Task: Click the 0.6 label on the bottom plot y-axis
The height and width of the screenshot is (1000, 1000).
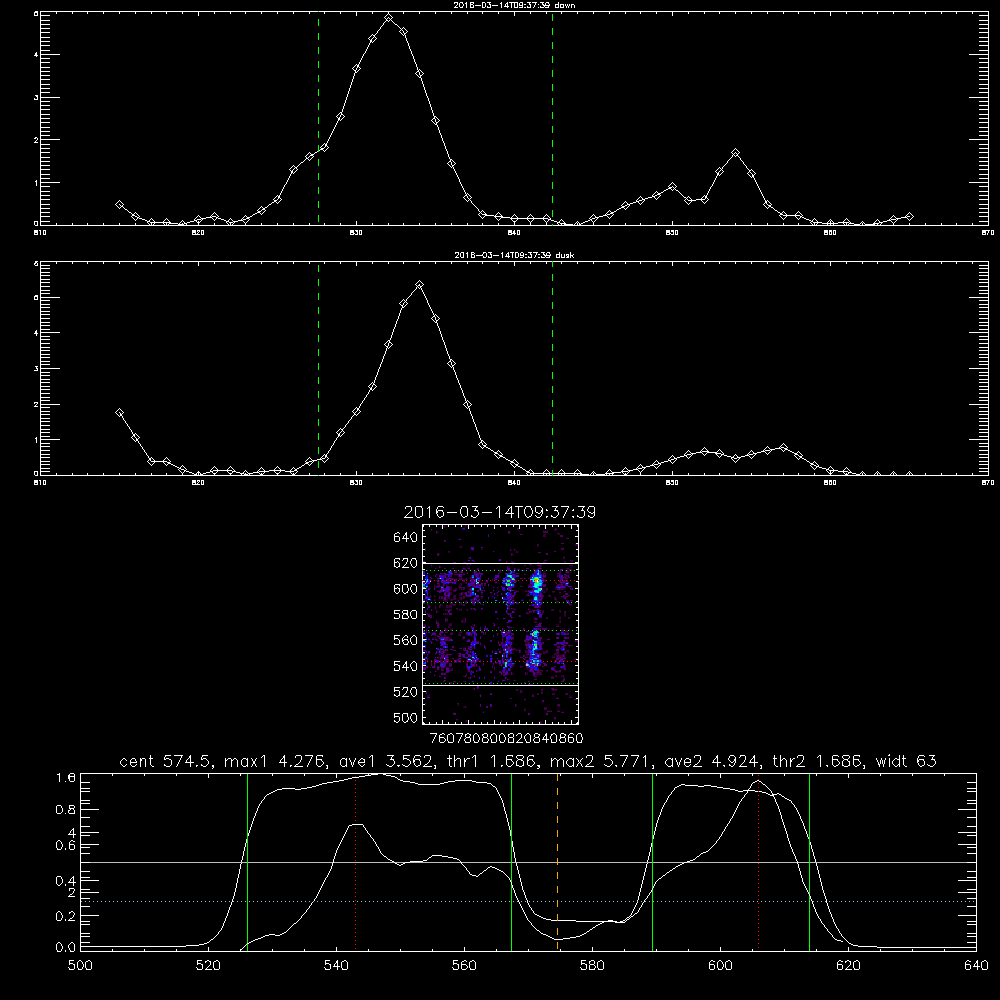Action: click(66, 846)
